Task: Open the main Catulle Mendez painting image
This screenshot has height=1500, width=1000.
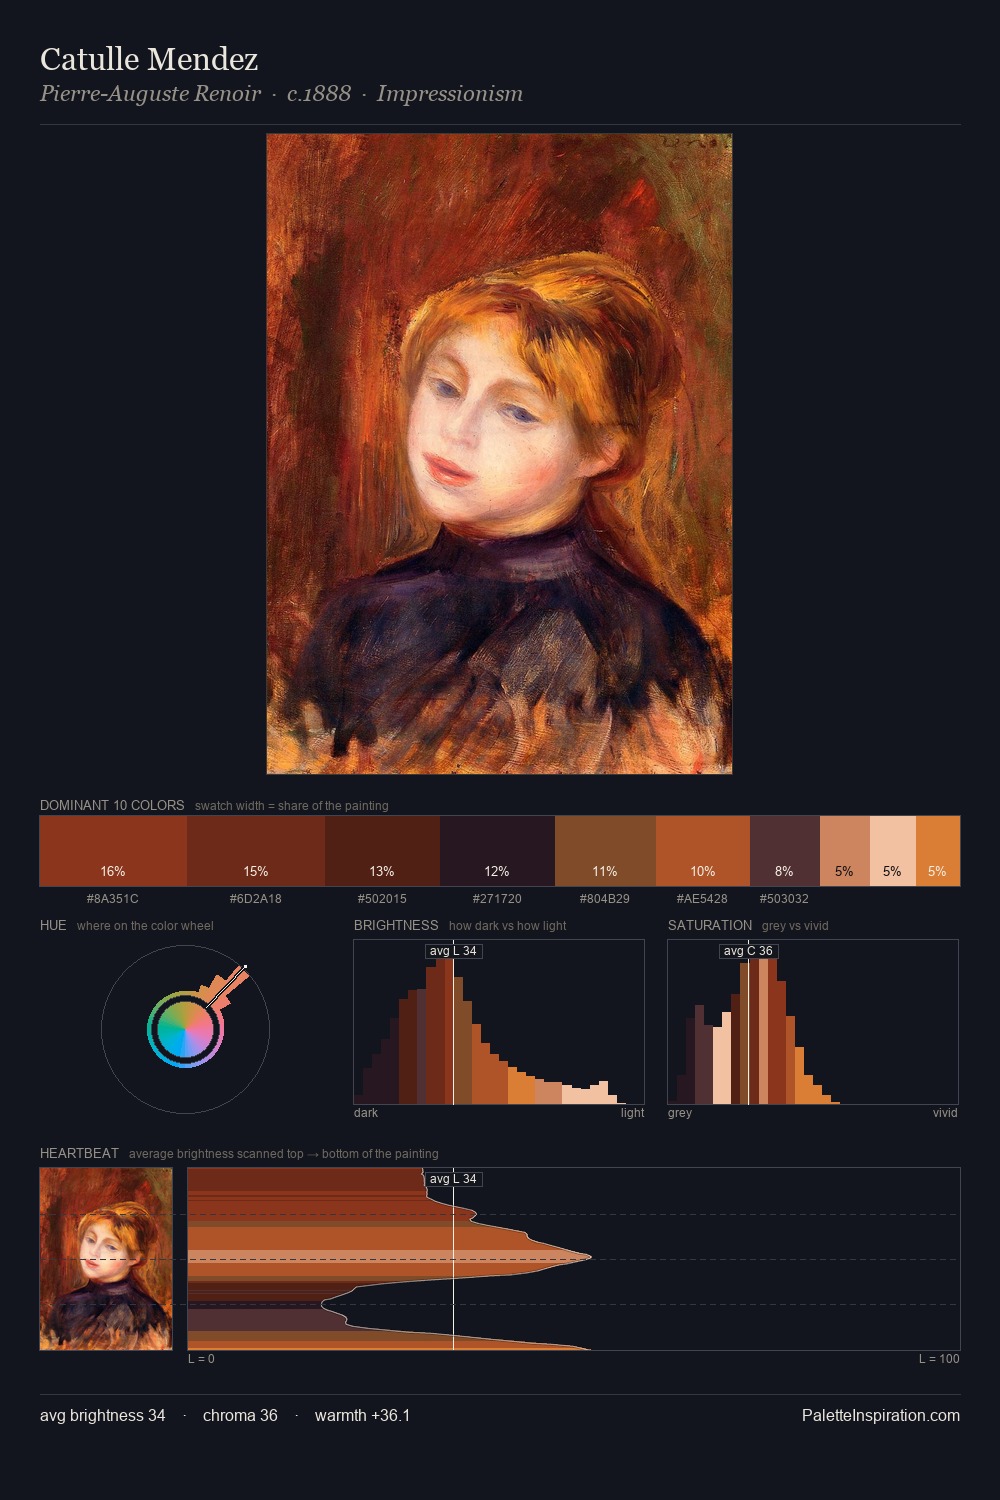Action: pos(499,454)
